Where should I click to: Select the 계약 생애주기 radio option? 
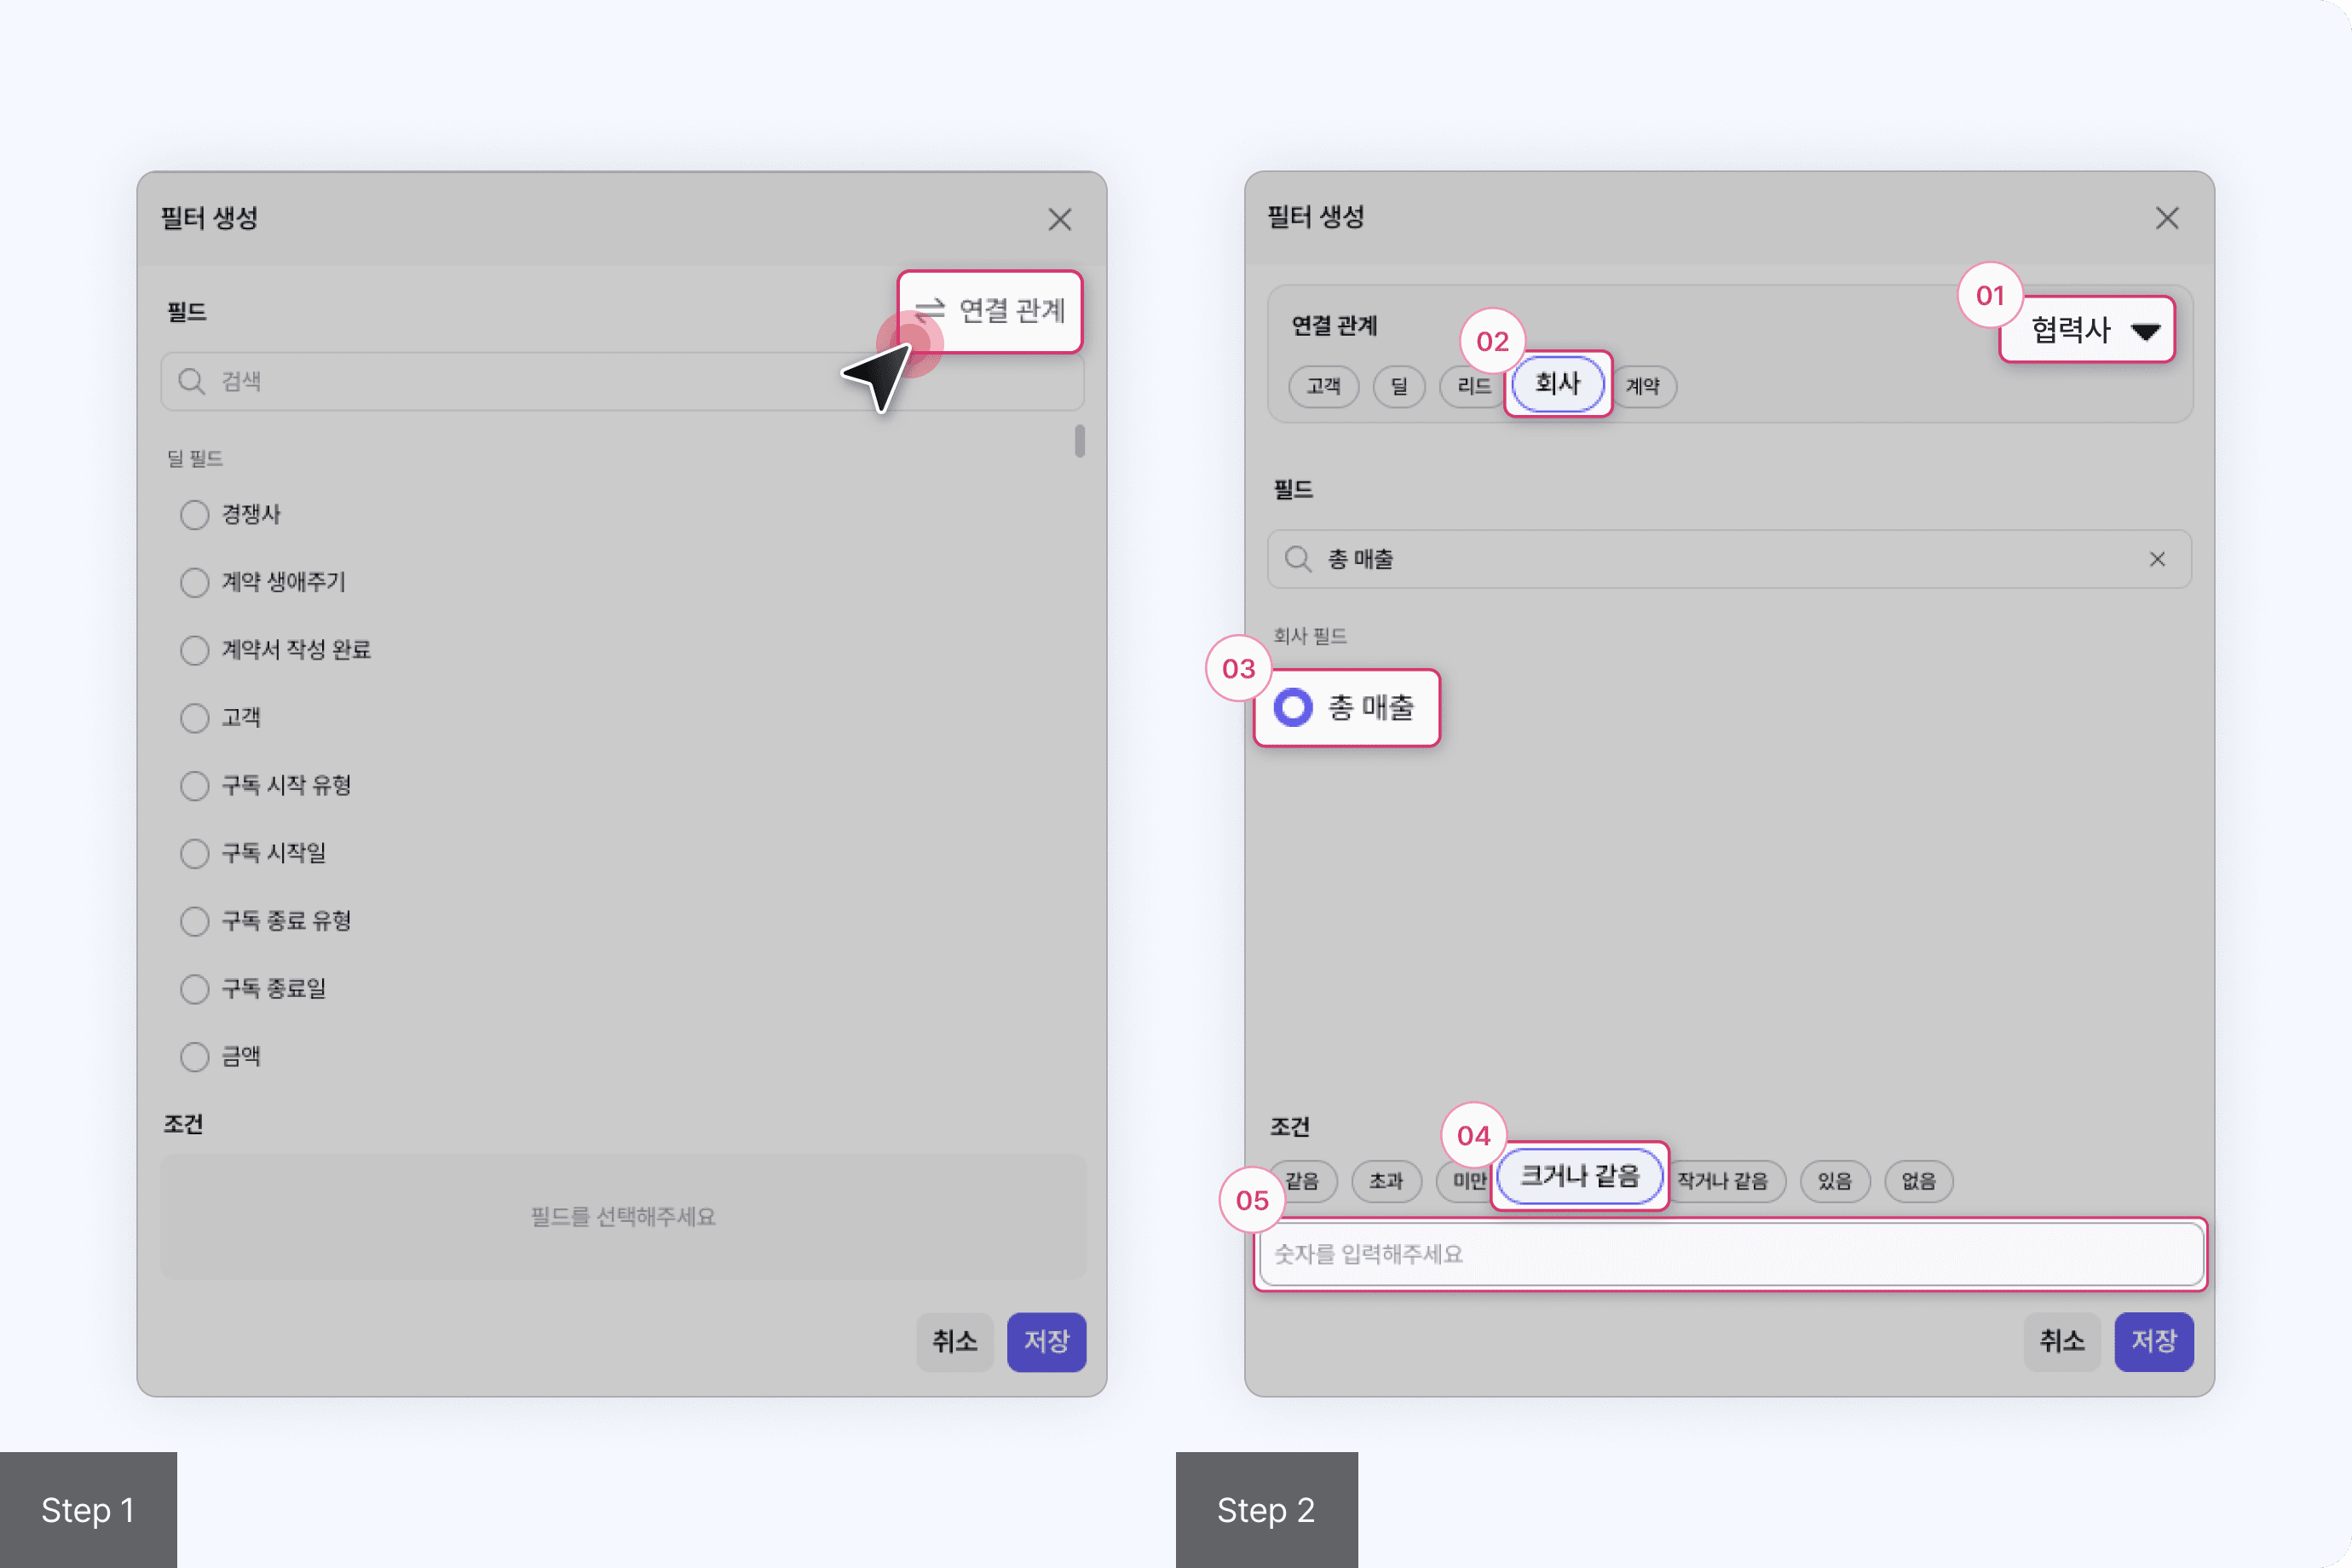(x=194, y=582)
